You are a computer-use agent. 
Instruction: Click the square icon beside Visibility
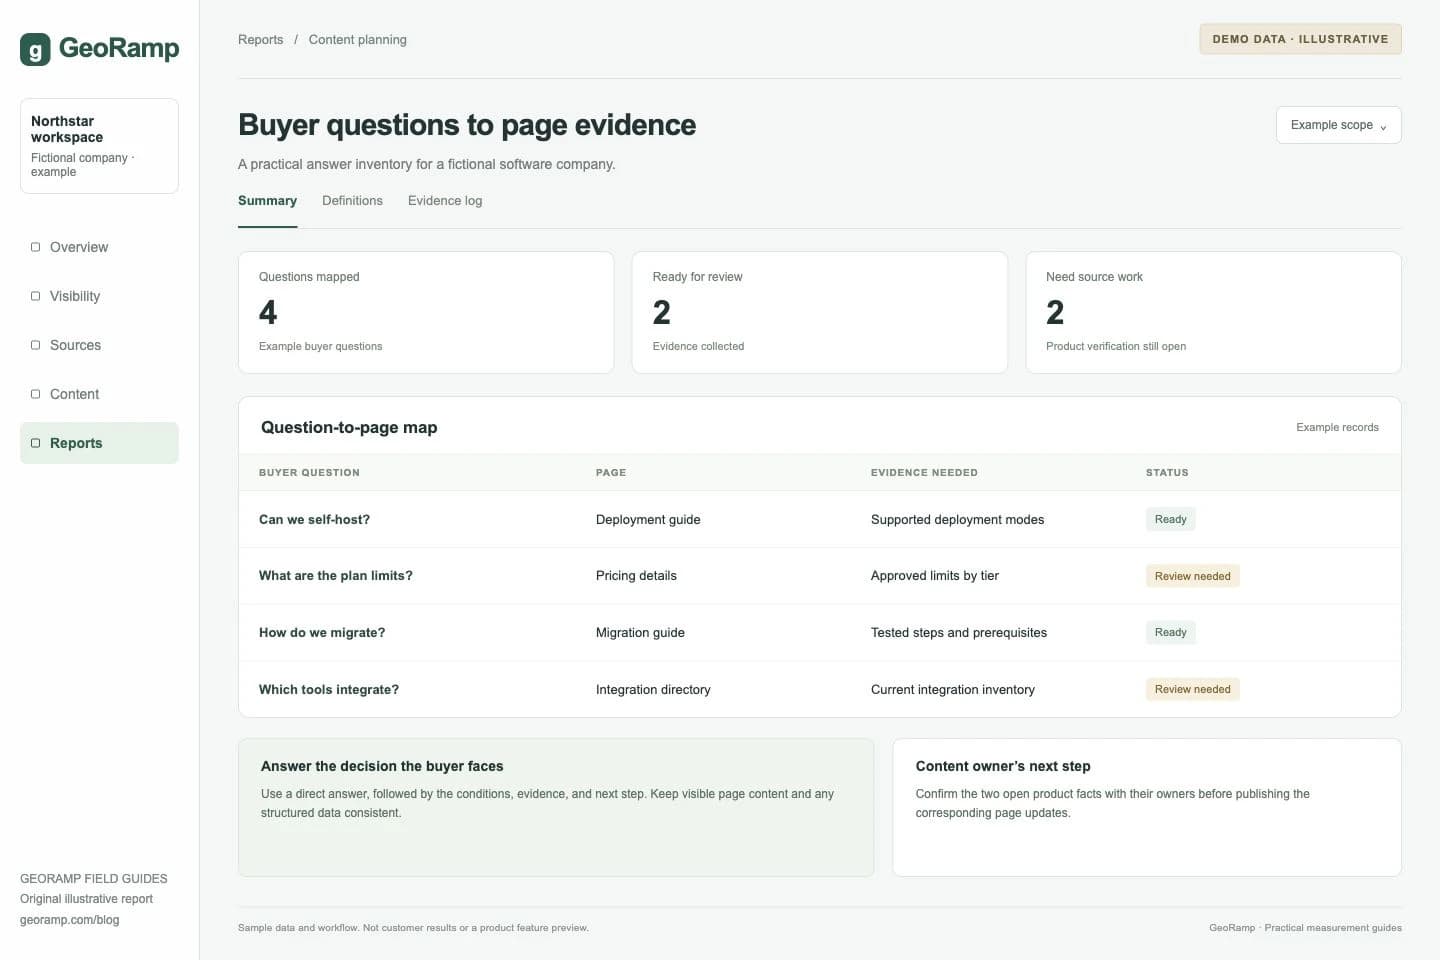(36, 296)
